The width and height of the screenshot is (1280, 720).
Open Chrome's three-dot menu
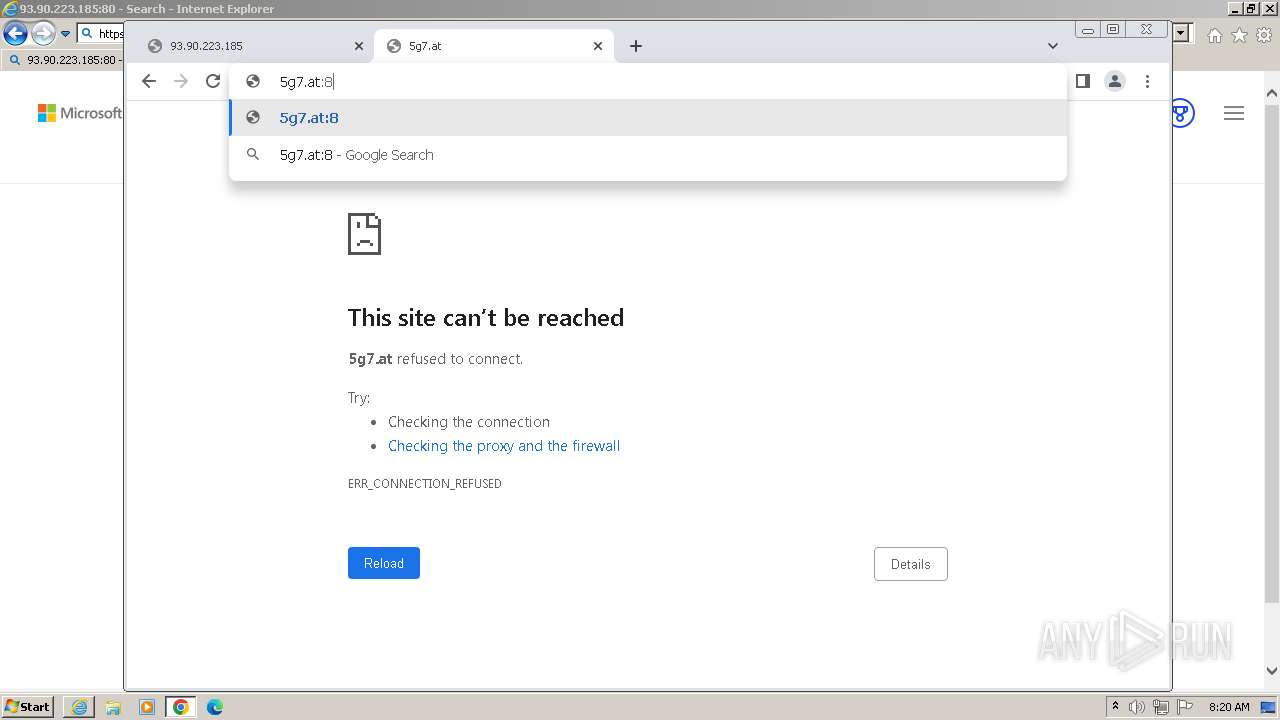click(1147, 82)
